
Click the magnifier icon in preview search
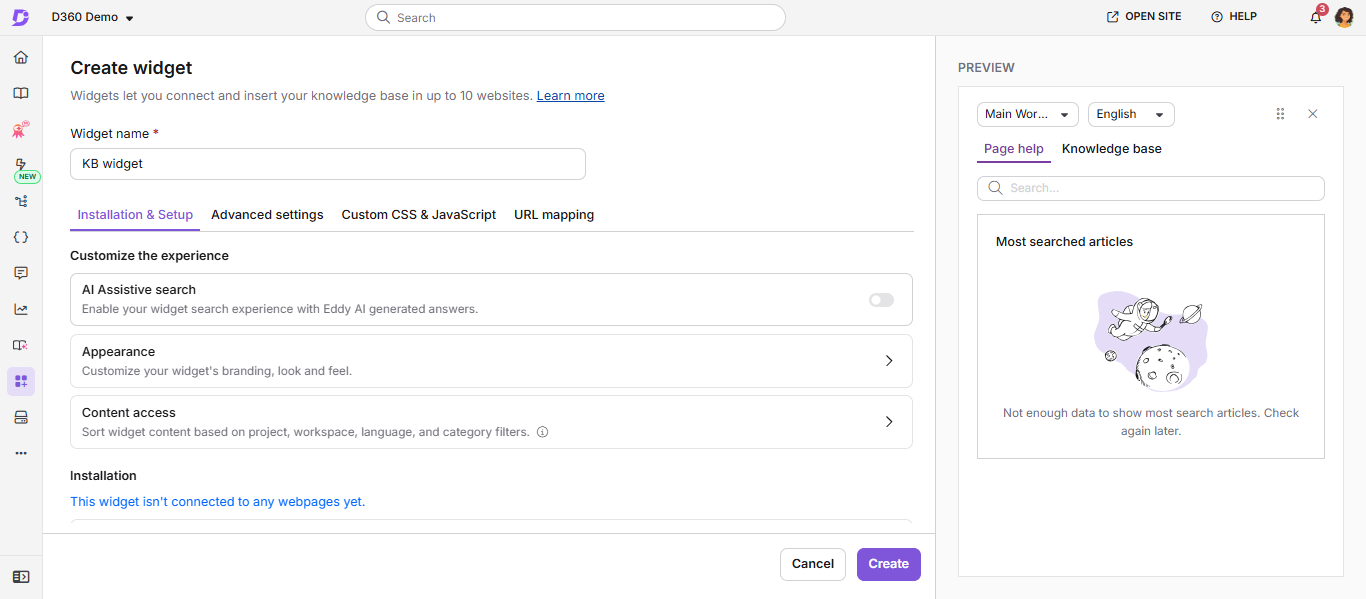(995, 188)
